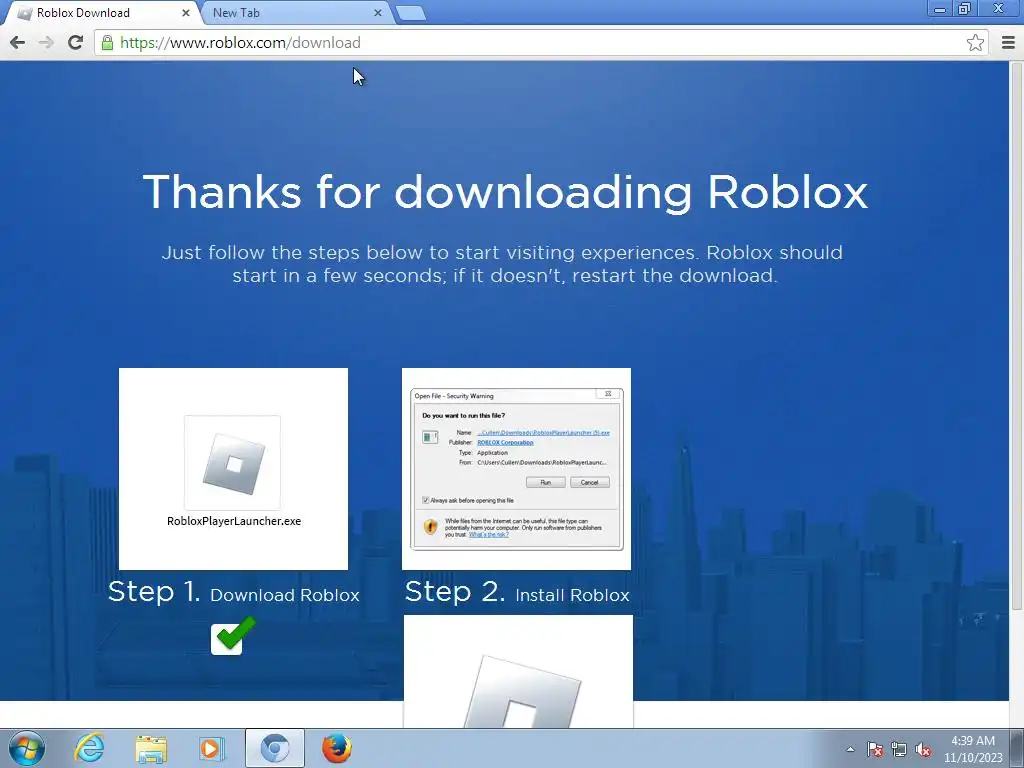The height and width of the screenshot is (768, 1024).
Task: Click the green checkmark under Step 1
Action: point(232,635)
